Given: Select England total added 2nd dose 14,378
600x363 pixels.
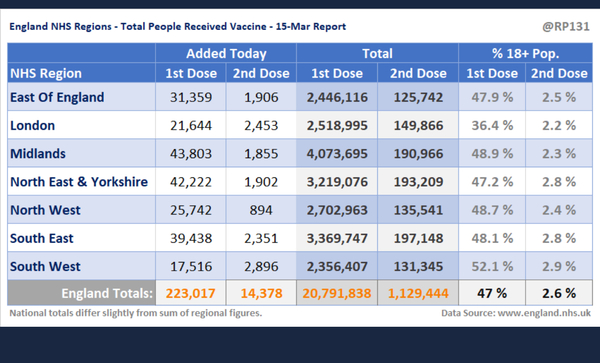Looking at the screenshot, I should [261, 293].
